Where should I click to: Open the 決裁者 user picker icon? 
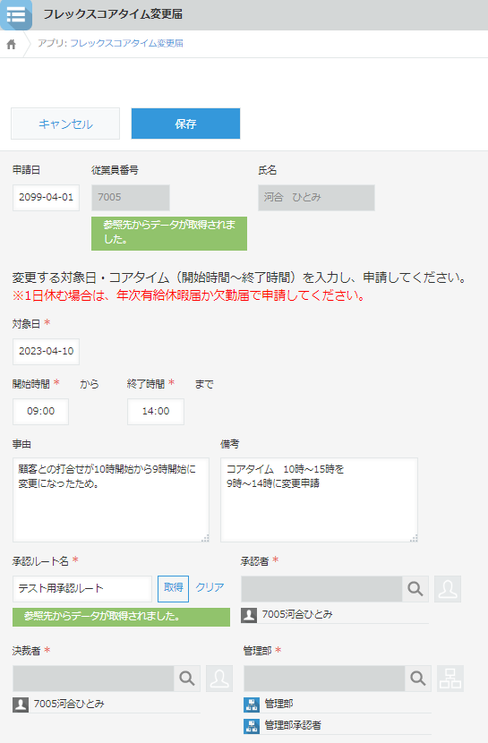(219, 679)
